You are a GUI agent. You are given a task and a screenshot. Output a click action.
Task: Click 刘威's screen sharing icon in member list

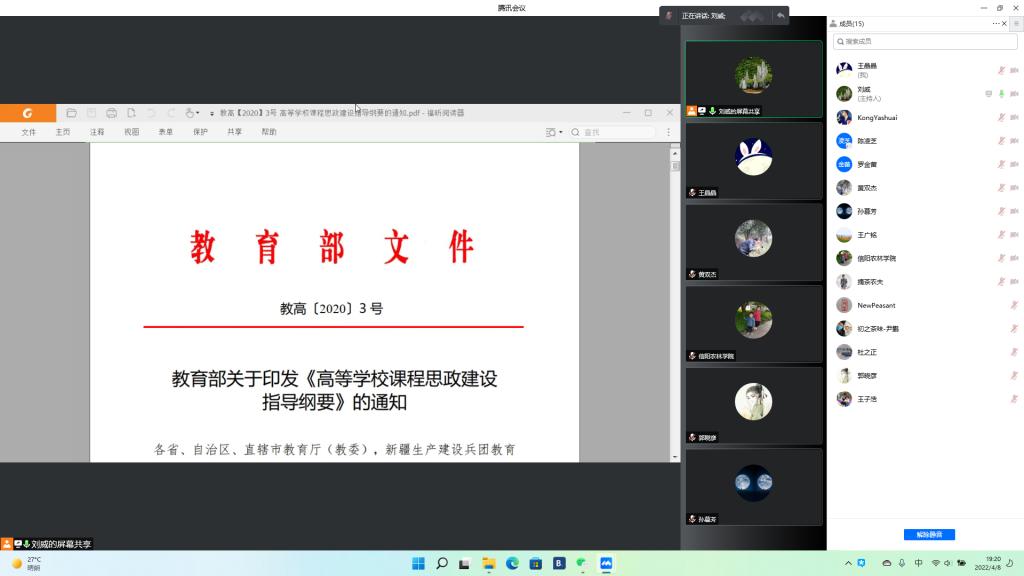point(989,94)
